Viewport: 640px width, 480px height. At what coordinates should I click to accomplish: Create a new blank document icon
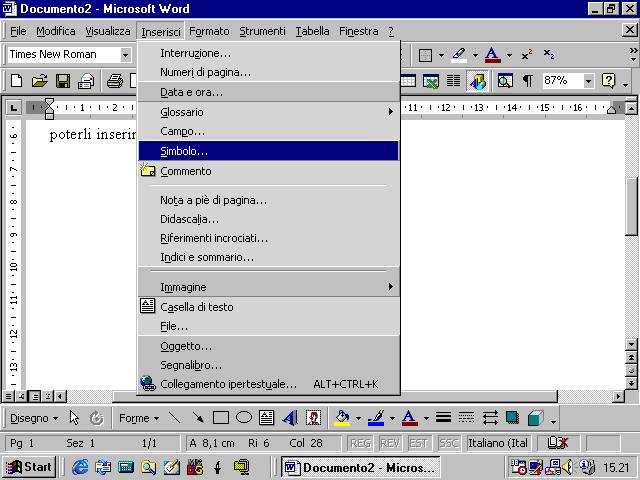16,80
